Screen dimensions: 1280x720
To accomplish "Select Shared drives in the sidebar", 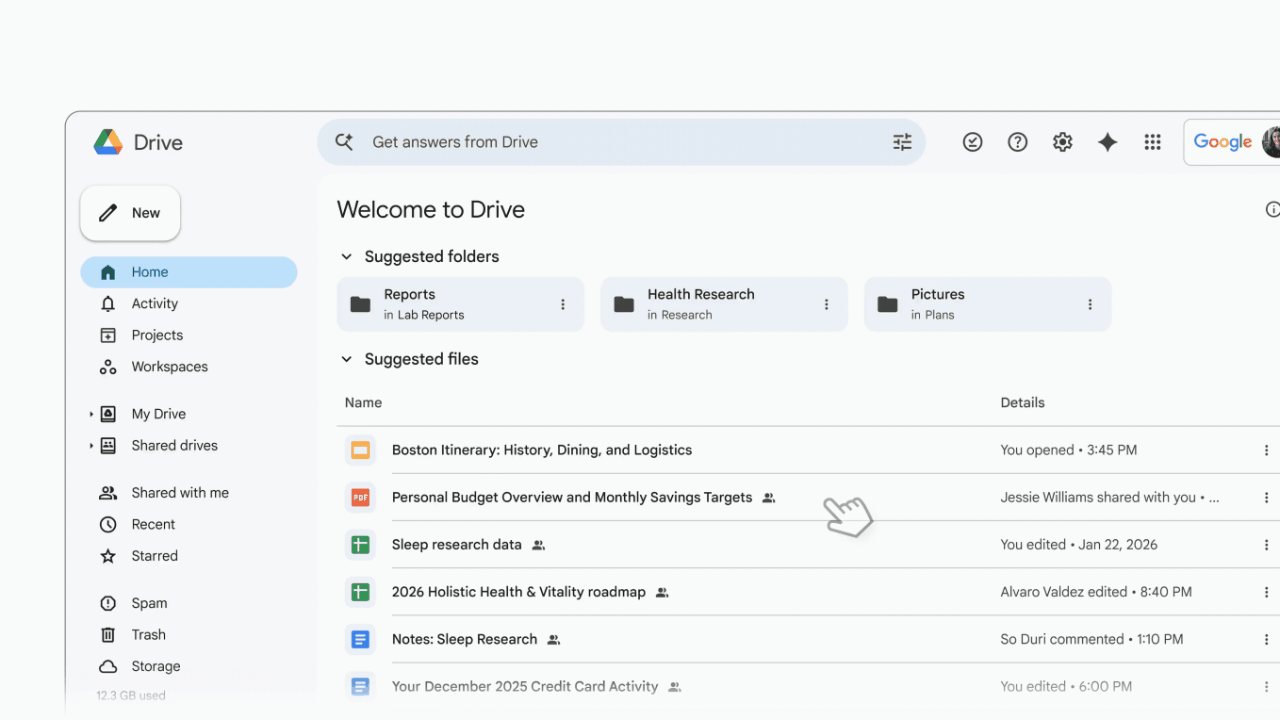I will tap(174, 446).
